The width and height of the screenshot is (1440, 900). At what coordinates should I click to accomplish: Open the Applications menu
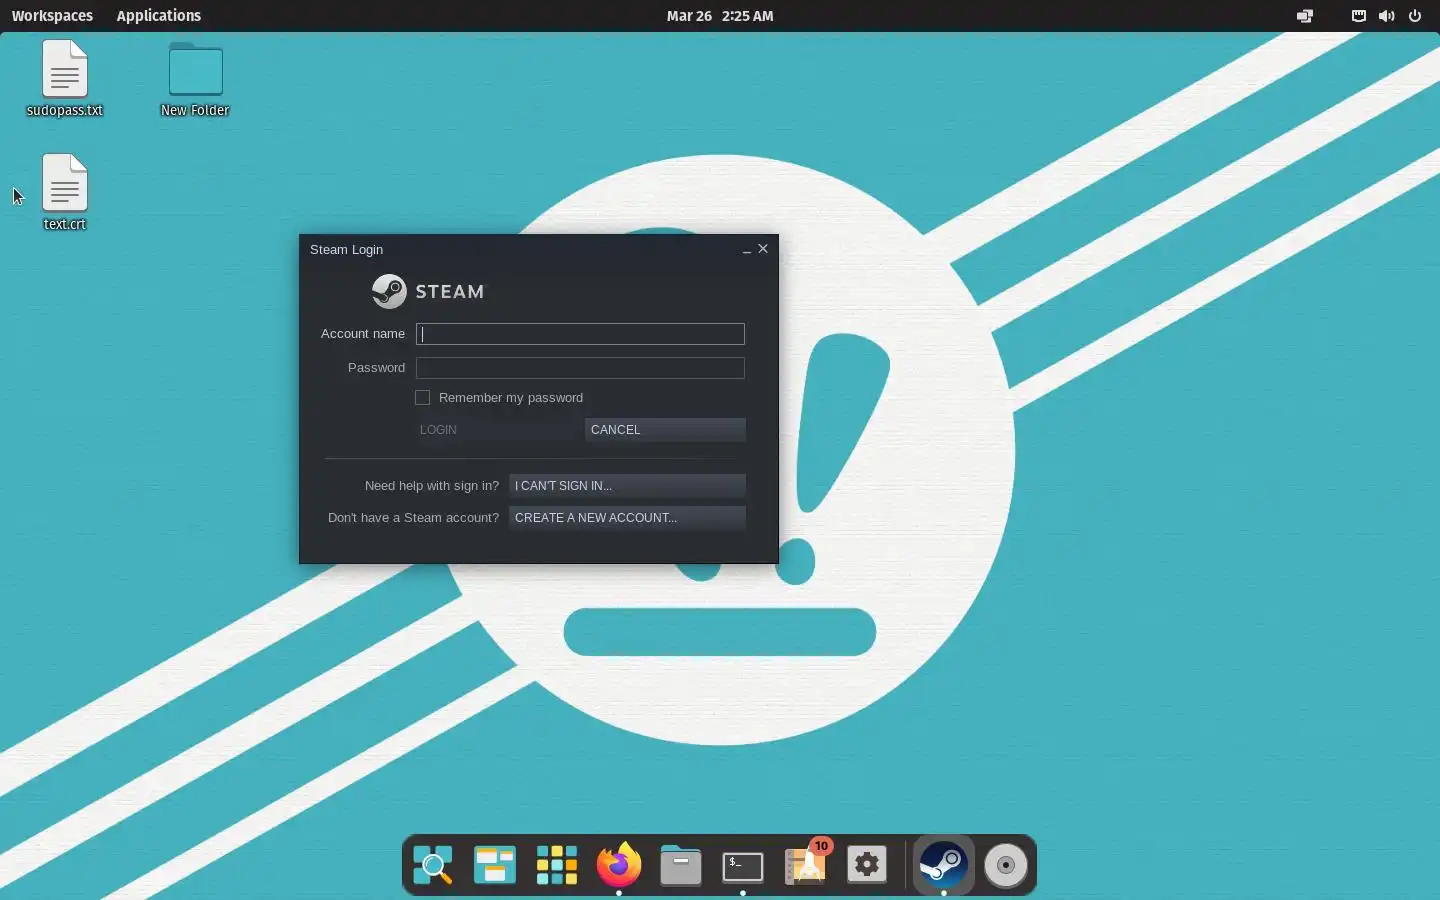[x=159, y=16]
